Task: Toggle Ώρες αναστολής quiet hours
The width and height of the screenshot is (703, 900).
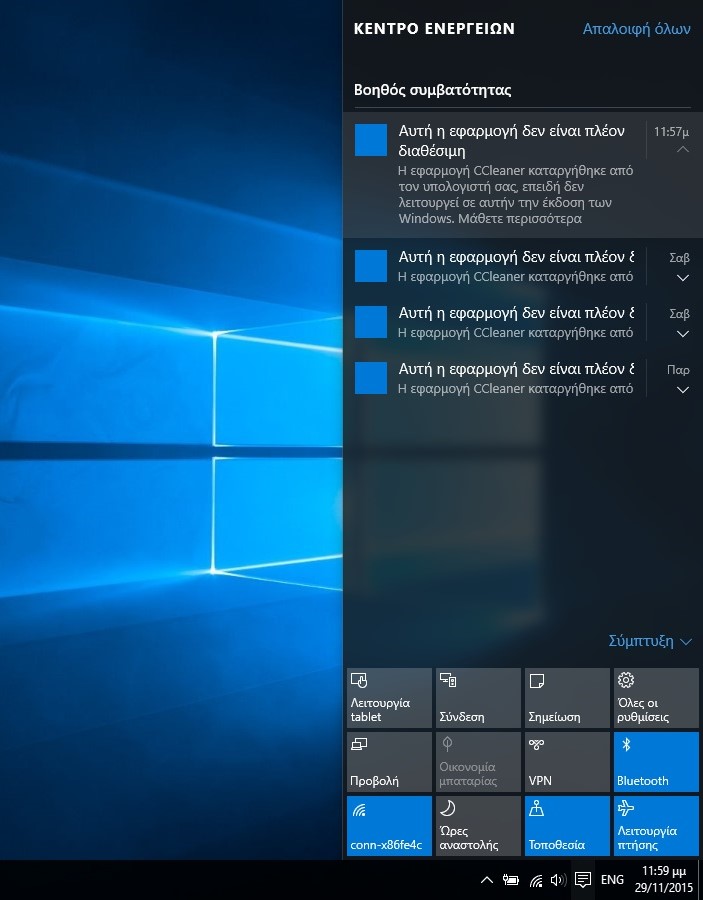Action: pyautogui.click(x=478, y=825)
